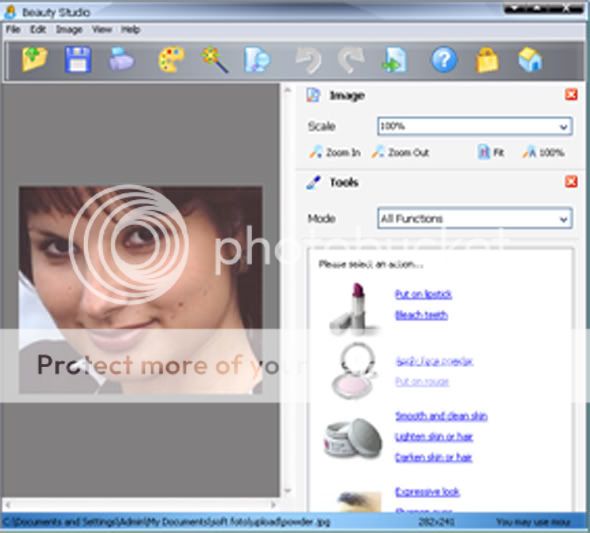Open the File menu
Screen dimensions: 590x533
pyautogui.click(x=13, y=29)
